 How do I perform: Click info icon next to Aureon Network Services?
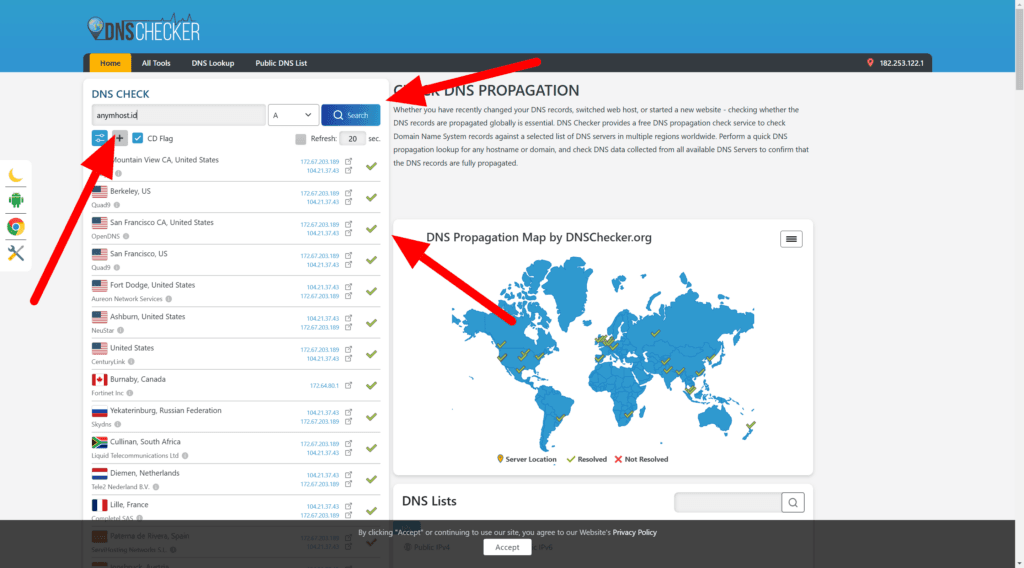[168, 299]
